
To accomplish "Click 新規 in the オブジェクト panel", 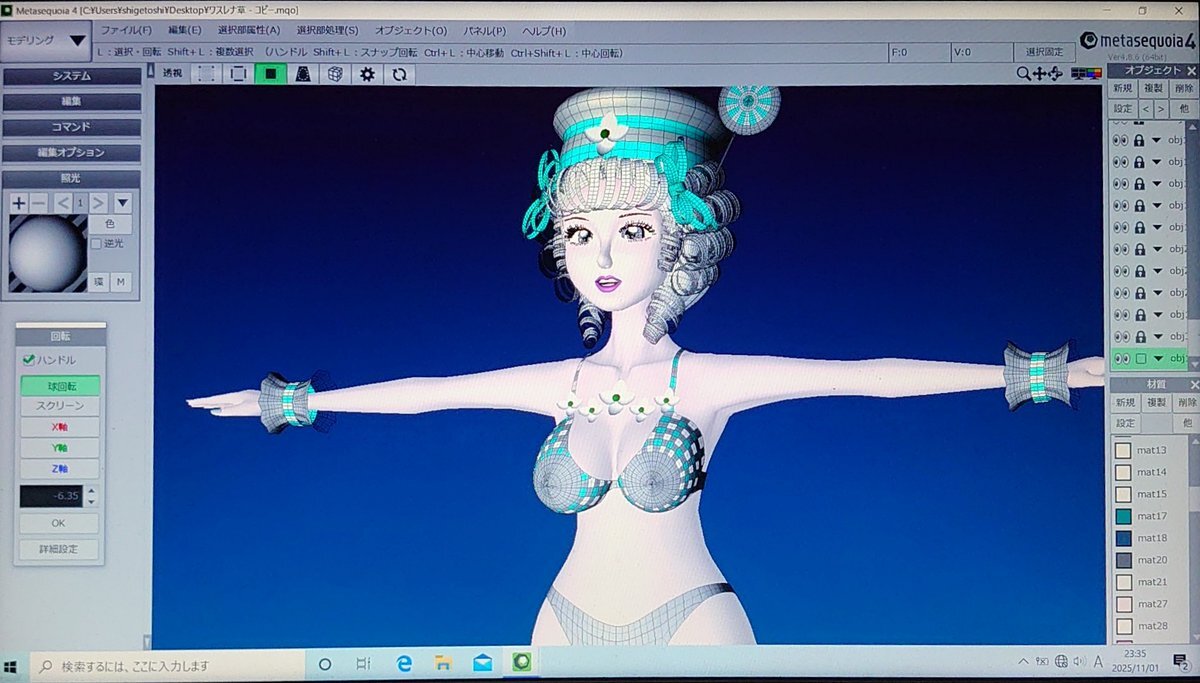I will pos(1124,88).
